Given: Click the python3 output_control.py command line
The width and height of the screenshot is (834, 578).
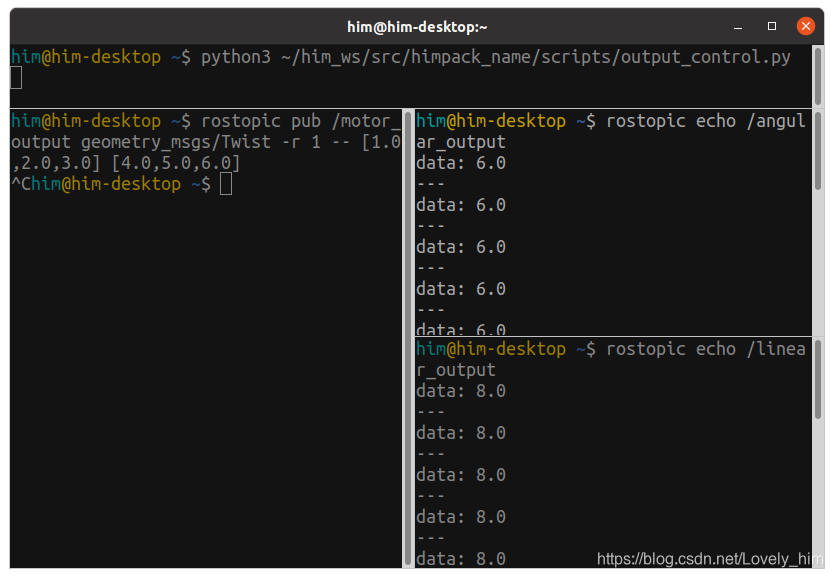Looking at the screenshot, I should point(401,57).
